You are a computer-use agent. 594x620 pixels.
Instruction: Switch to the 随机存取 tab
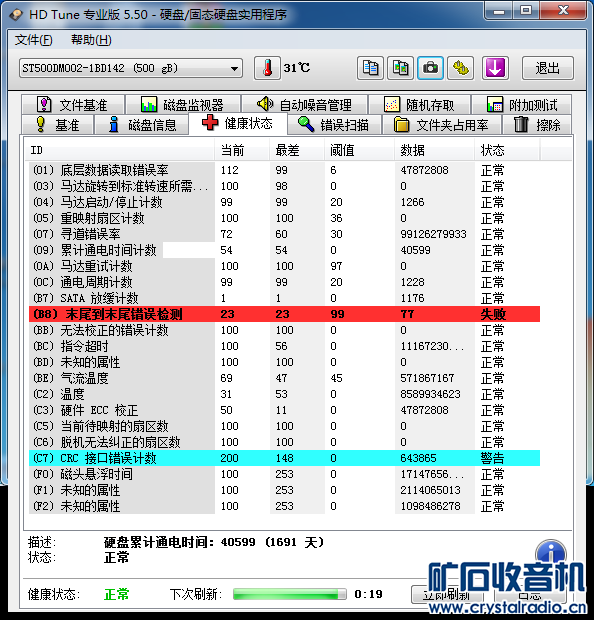[x=419, y=105]
